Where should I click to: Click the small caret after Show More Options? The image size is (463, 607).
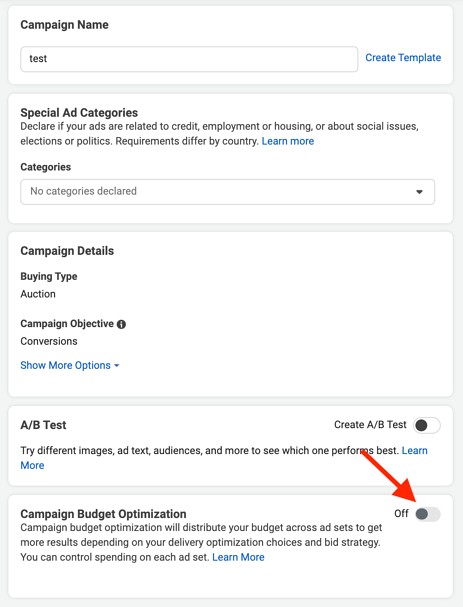pos(117,365)
